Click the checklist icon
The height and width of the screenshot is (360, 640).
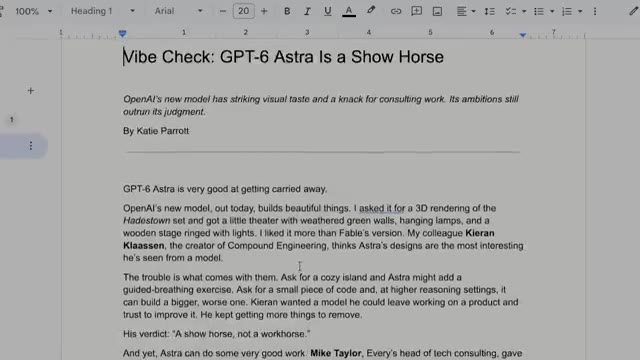click(510, 11)
